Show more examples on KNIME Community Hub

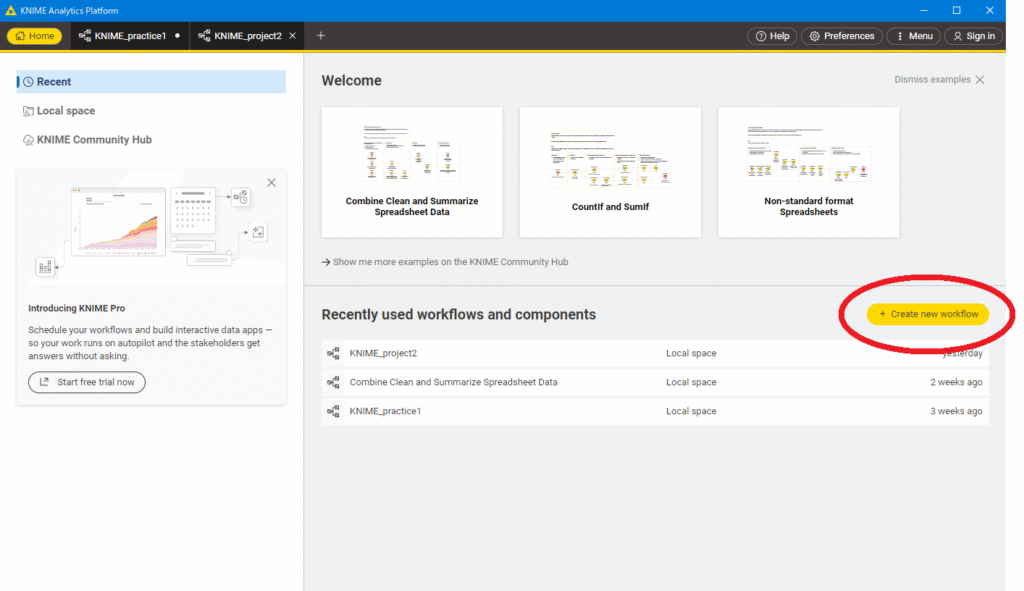(445, 262)
